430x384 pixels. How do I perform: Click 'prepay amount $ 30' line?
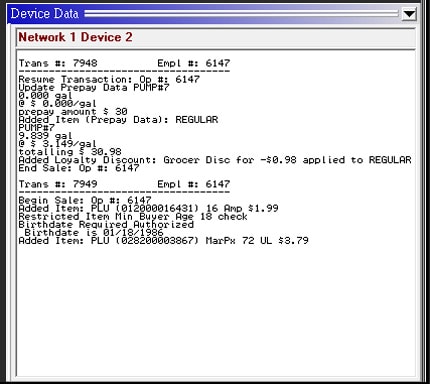click(73, 112)
